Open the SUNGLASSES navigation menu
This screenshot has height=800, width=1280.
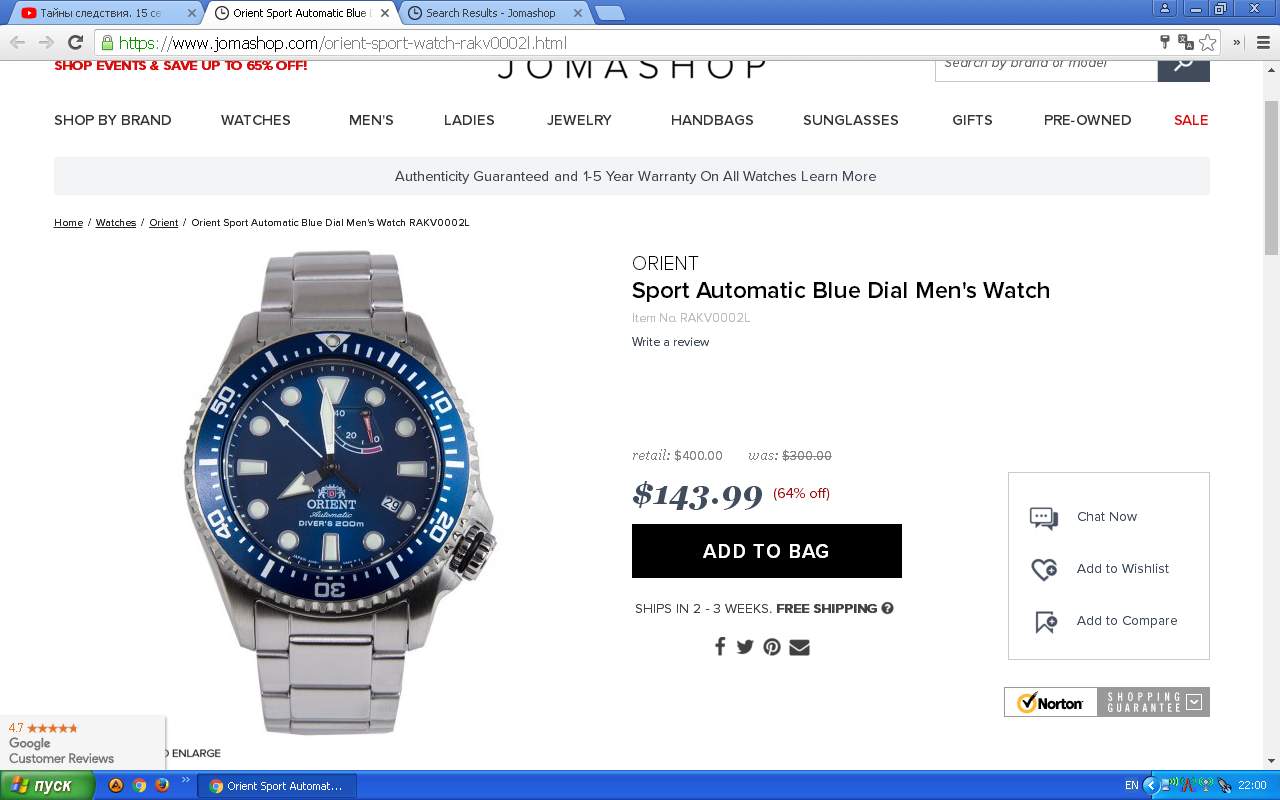[x=851, y=120]
